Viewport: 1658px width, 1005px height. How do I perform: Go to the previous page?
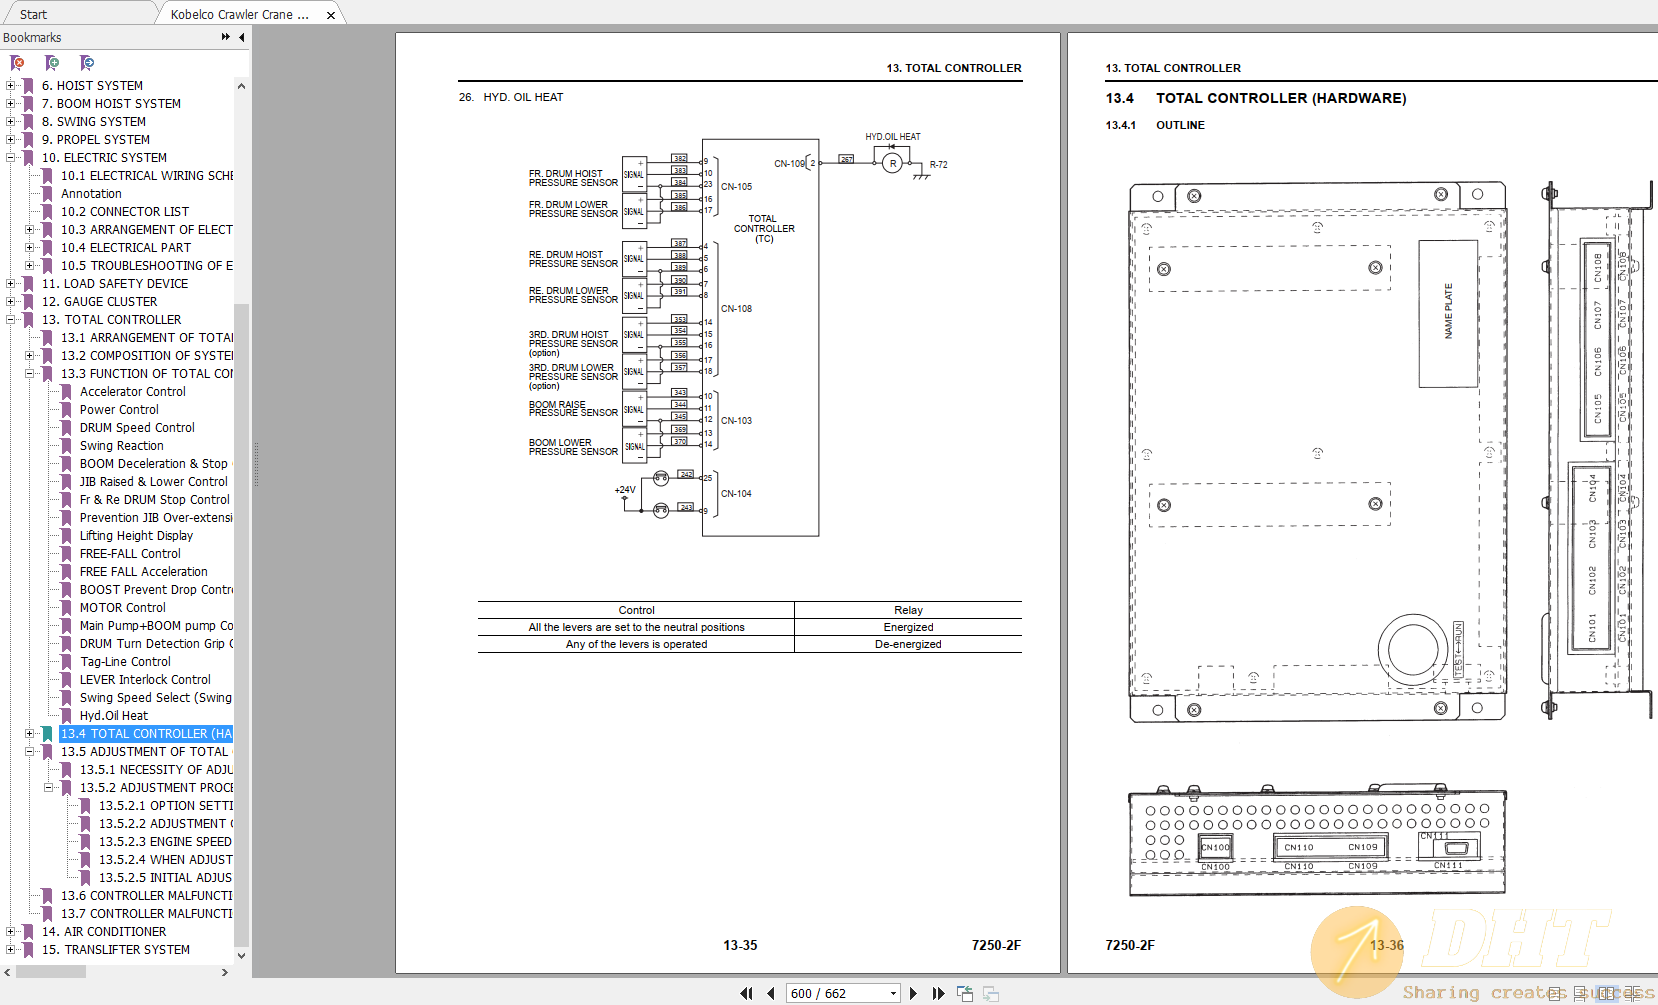(x=770, y=993)
